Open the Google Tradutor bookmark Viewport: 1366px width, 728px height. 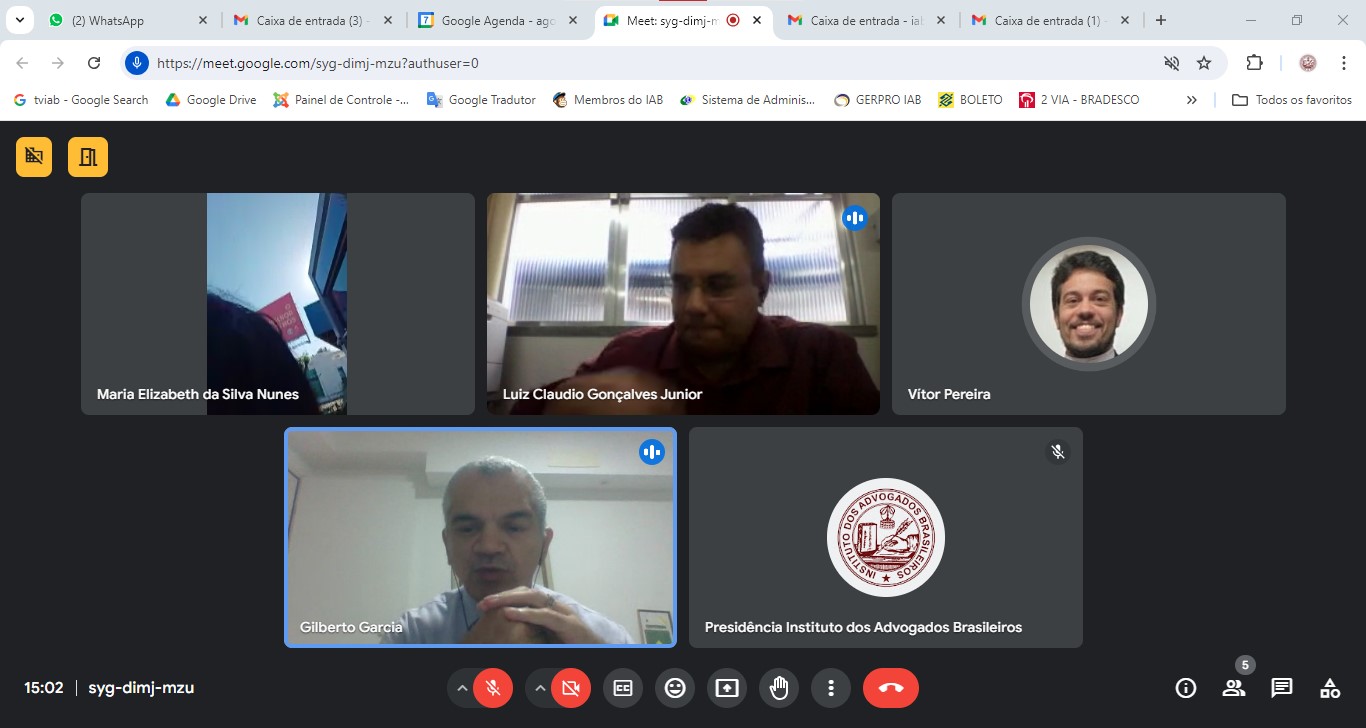(481, 100)
